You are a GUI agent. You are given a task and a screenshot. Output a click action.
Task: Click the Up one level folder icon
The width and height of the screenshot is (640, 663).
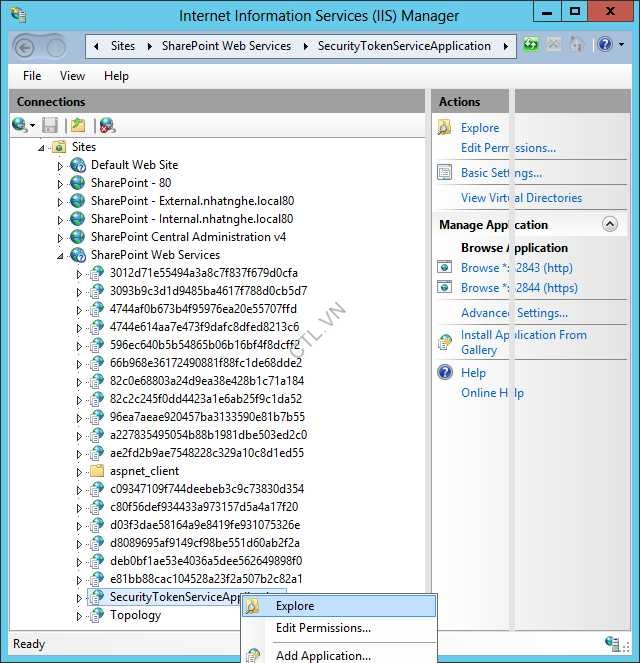(78, 126)
